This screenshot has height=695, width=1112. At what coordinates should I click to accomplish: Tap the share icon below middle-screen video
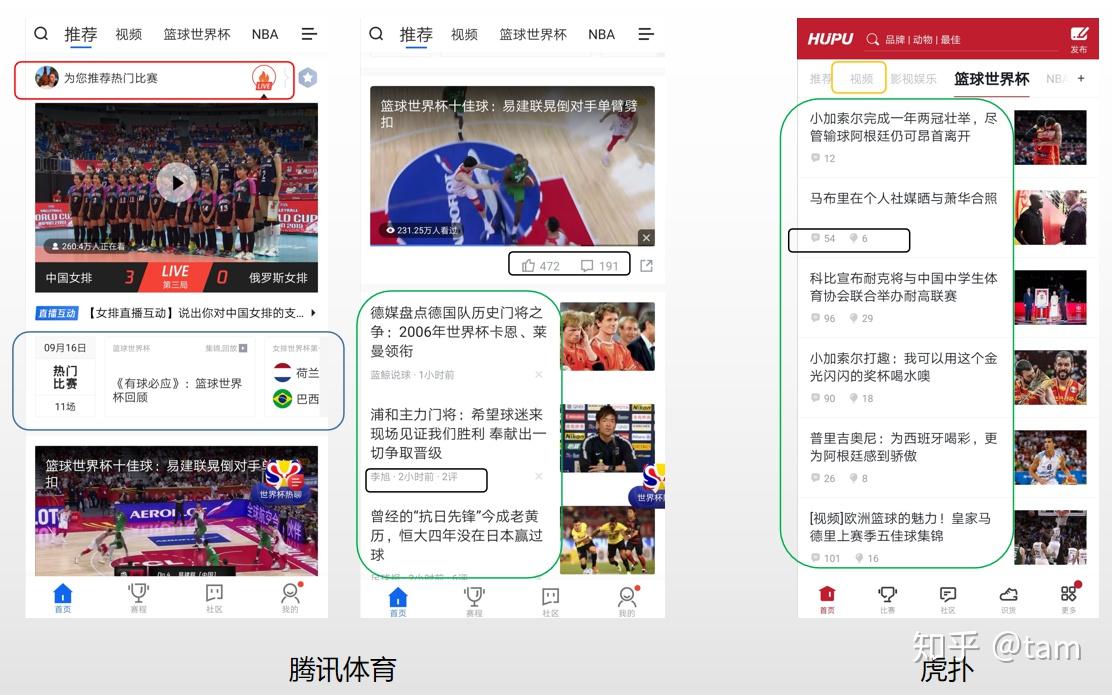(x=646, y=265)
